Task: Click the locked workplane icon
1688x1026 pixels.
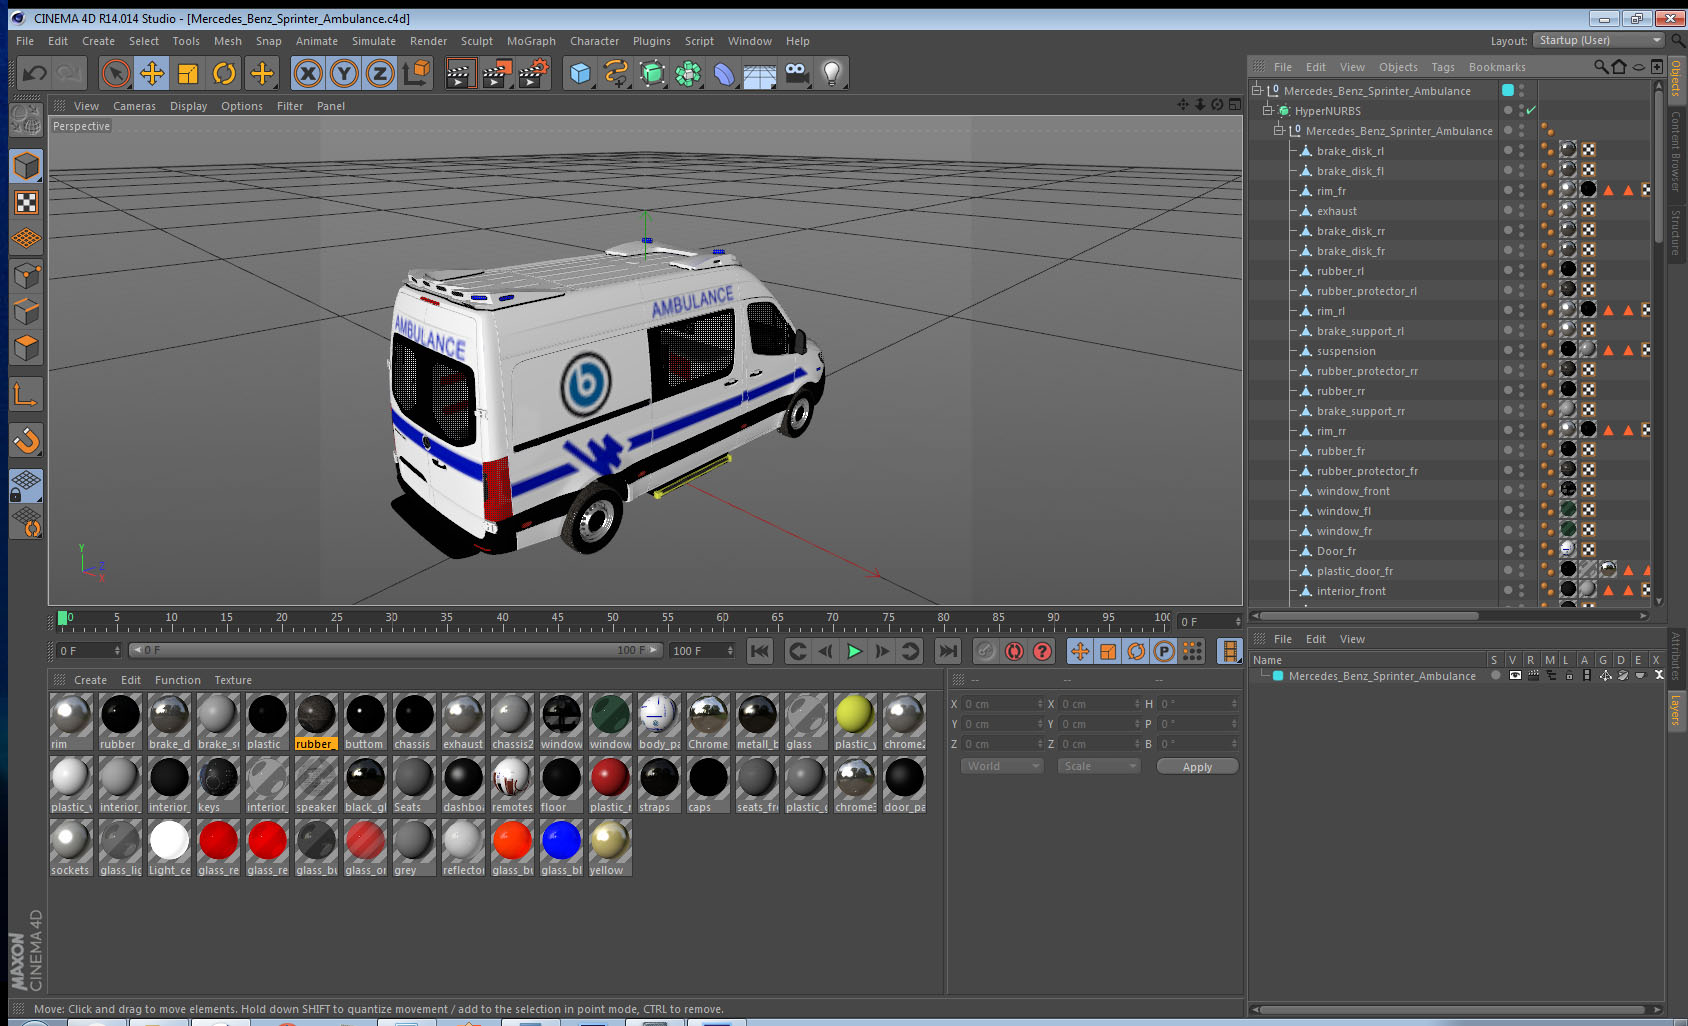Action: click(27, 486)
